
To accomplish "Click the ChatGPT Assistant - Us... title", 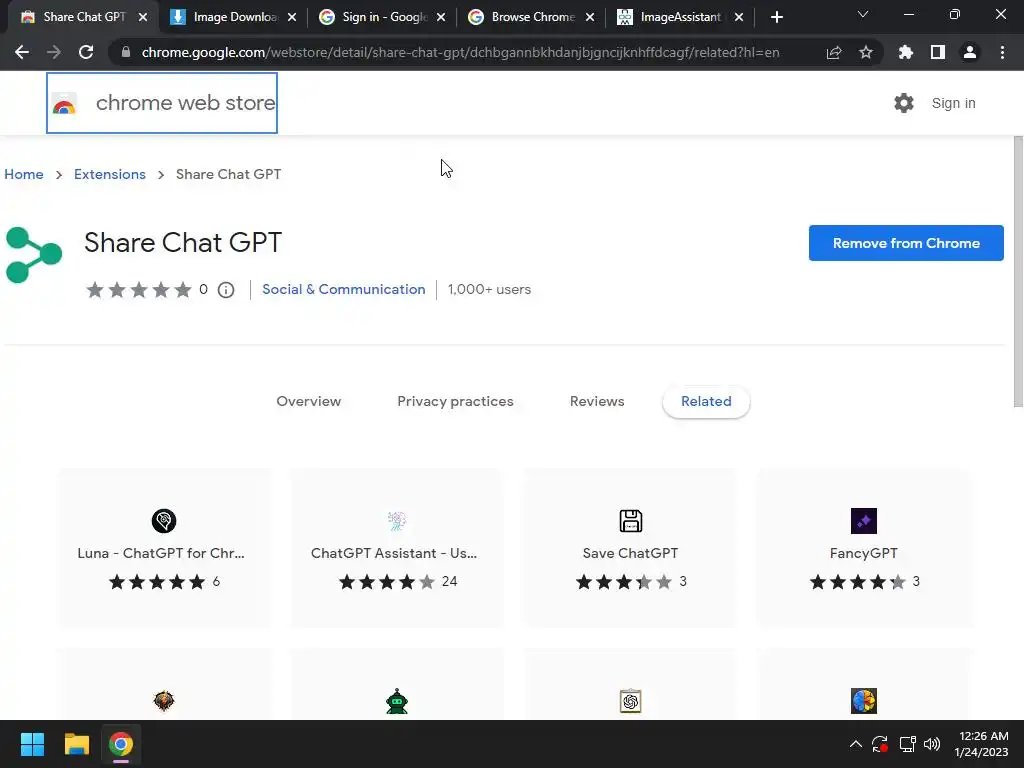I will click(394, 553).
